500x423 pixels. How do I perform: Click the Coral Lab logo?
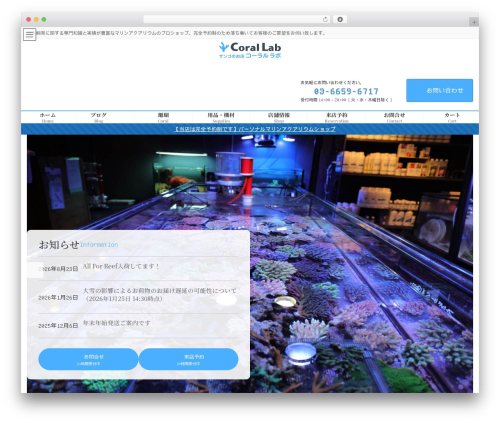point(250,50)
